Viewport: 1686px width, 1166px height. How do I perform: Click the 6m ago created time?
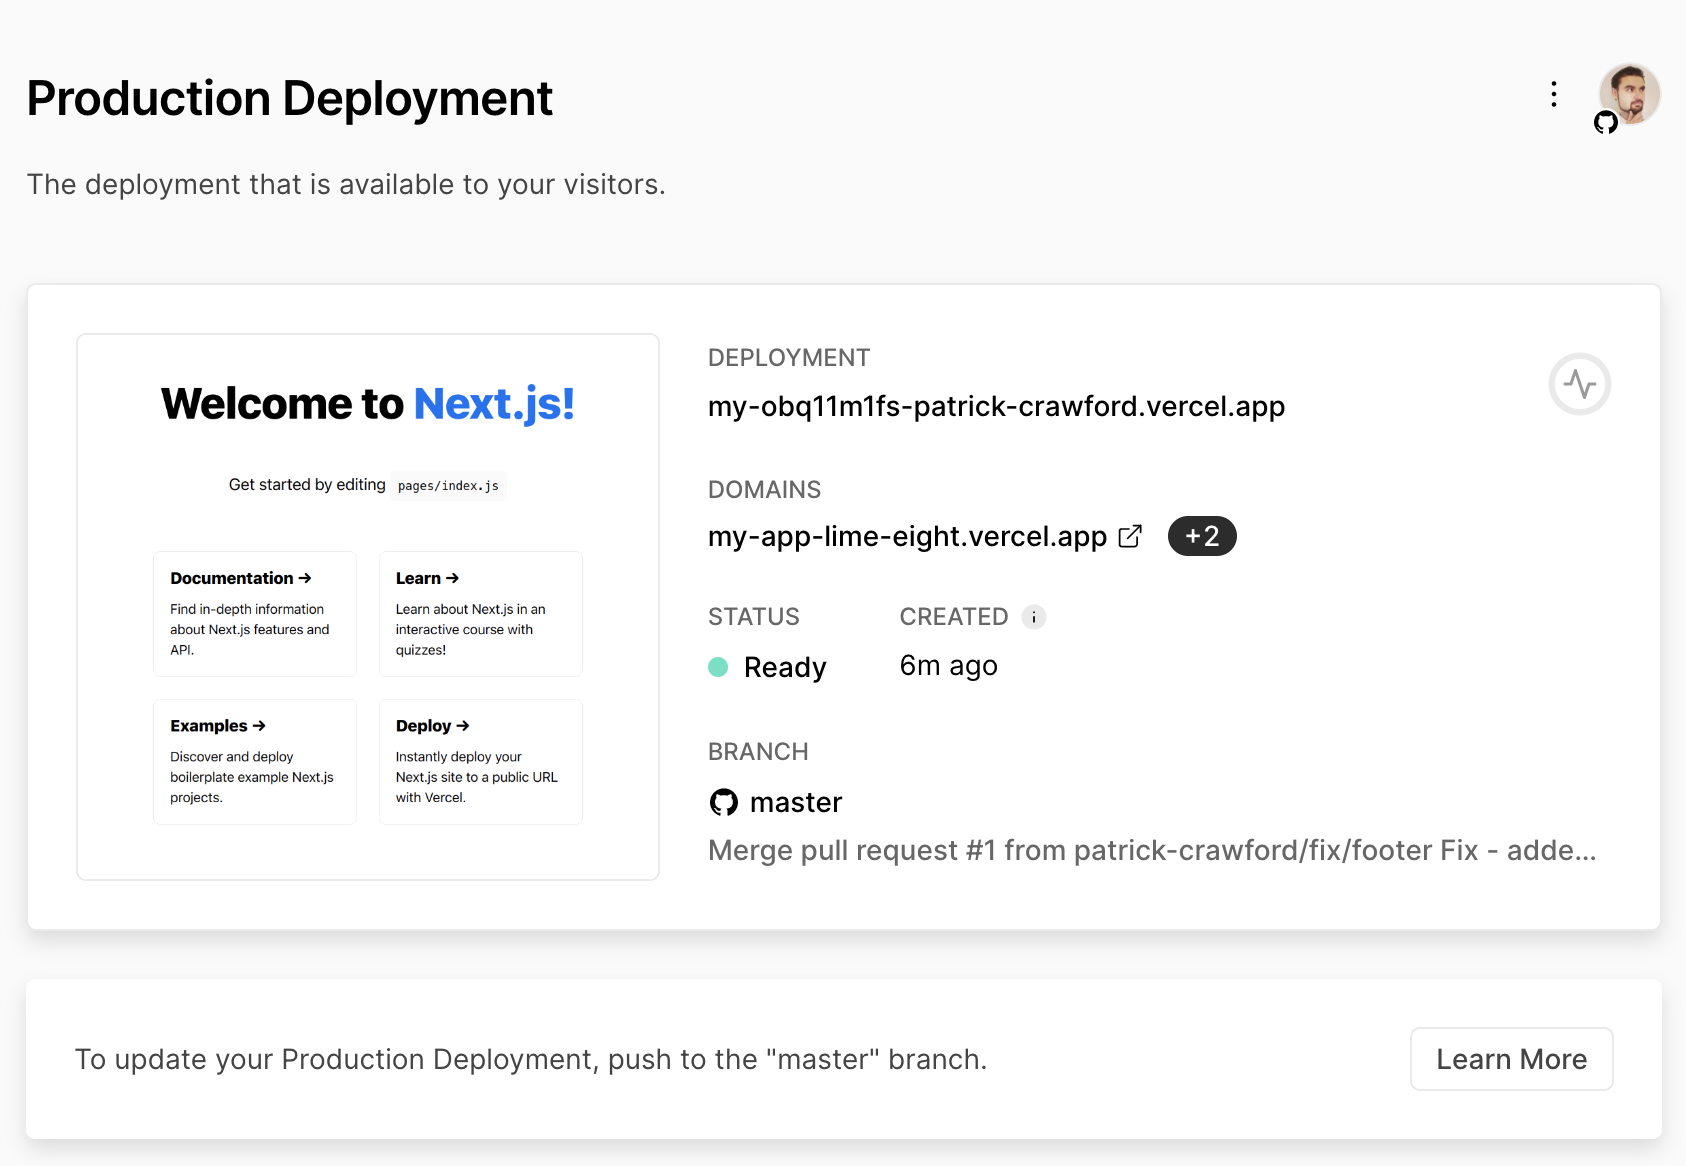948,666
